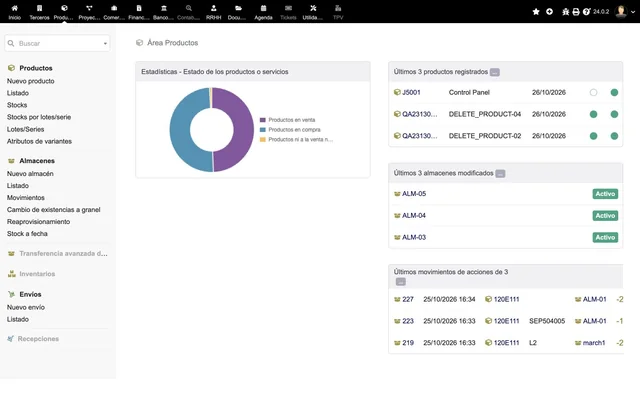
Task: Open the ALM-04 warehouse link
Action: [414, 216]
